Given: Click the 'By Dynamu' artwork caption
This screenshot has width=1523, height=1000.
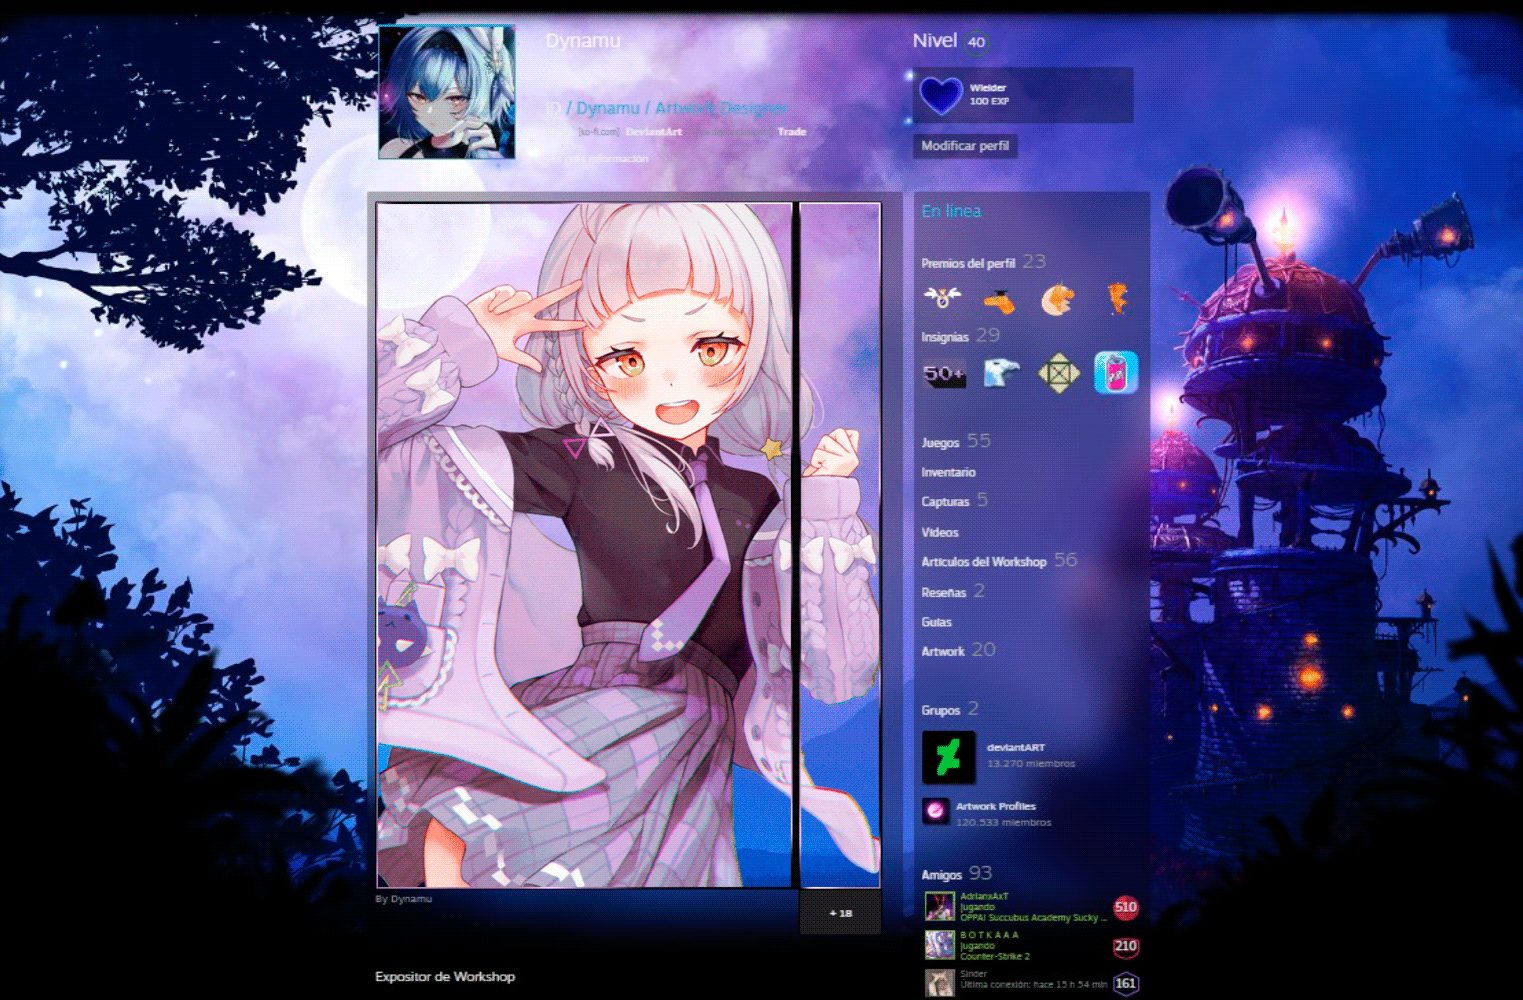Looking at the screenshot, I should click(x=404, y=899).
